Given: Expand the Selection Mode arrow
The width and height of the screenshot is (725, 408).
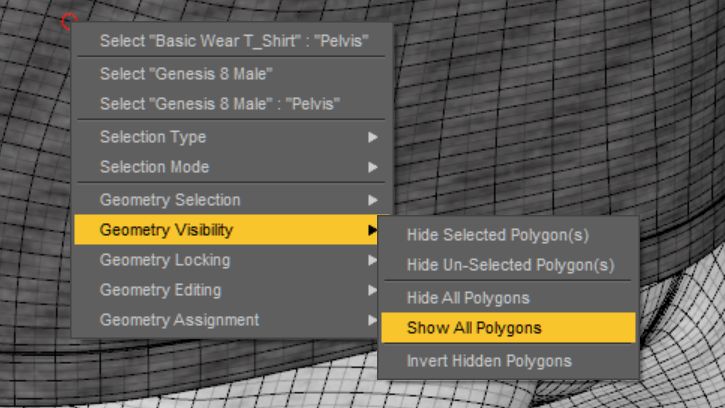Looking at the screenshot, I should pos(373,167).
